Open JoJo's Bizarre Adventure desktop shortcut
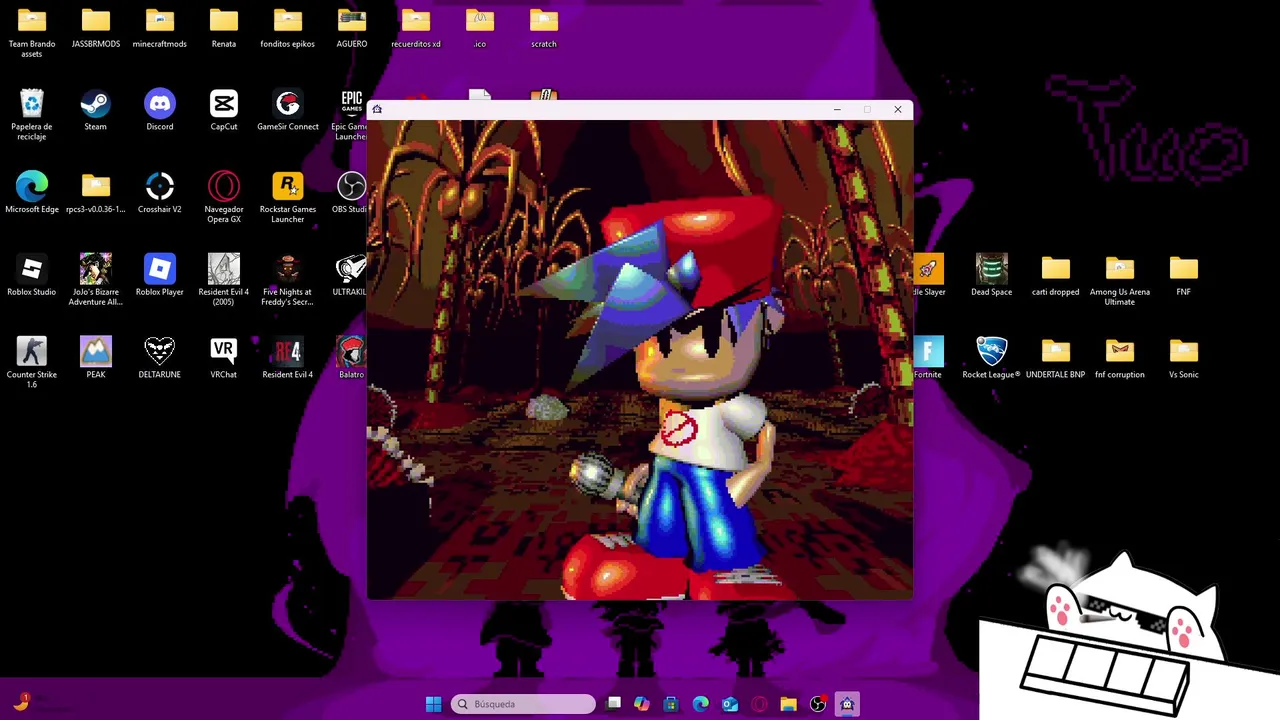This screenshot has width=1280, height=720. pos(95,280)
